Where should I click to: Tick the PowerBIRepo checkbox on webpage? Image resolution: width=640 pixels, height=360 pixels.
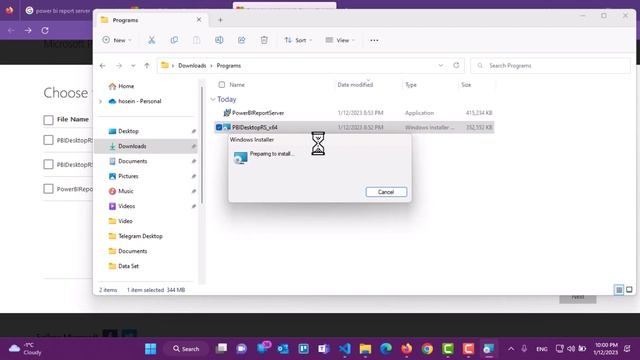click(48, 189)
